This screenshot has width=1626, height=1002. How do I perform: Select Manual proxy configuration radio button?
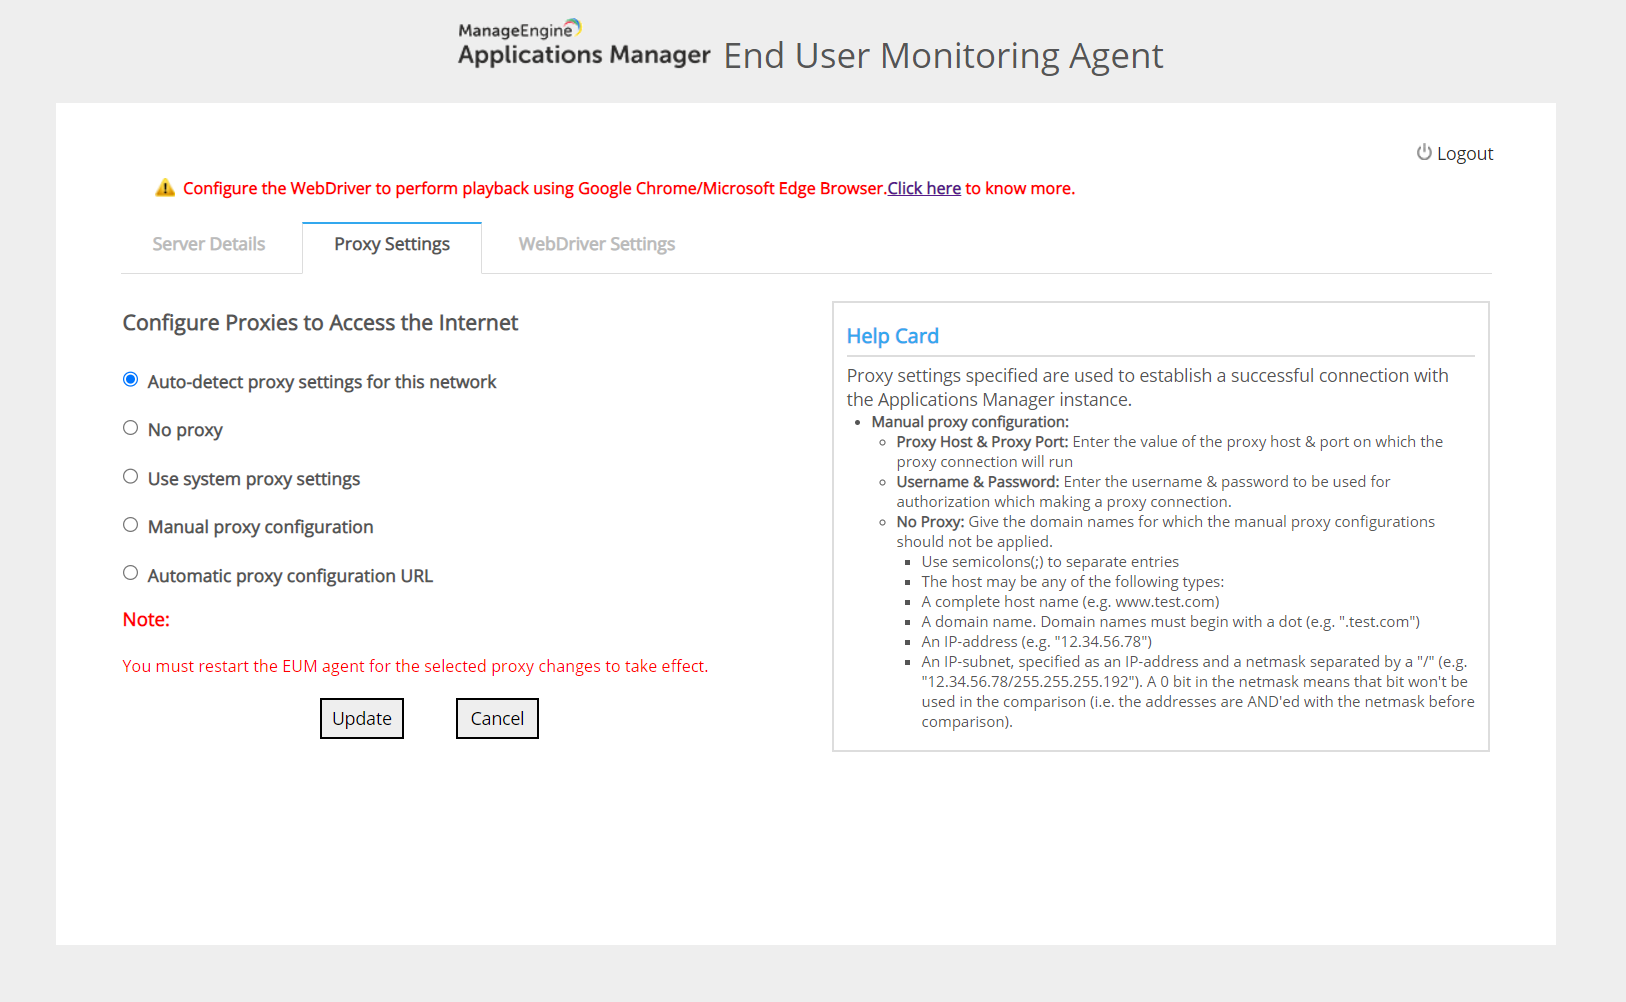[131, 525]
